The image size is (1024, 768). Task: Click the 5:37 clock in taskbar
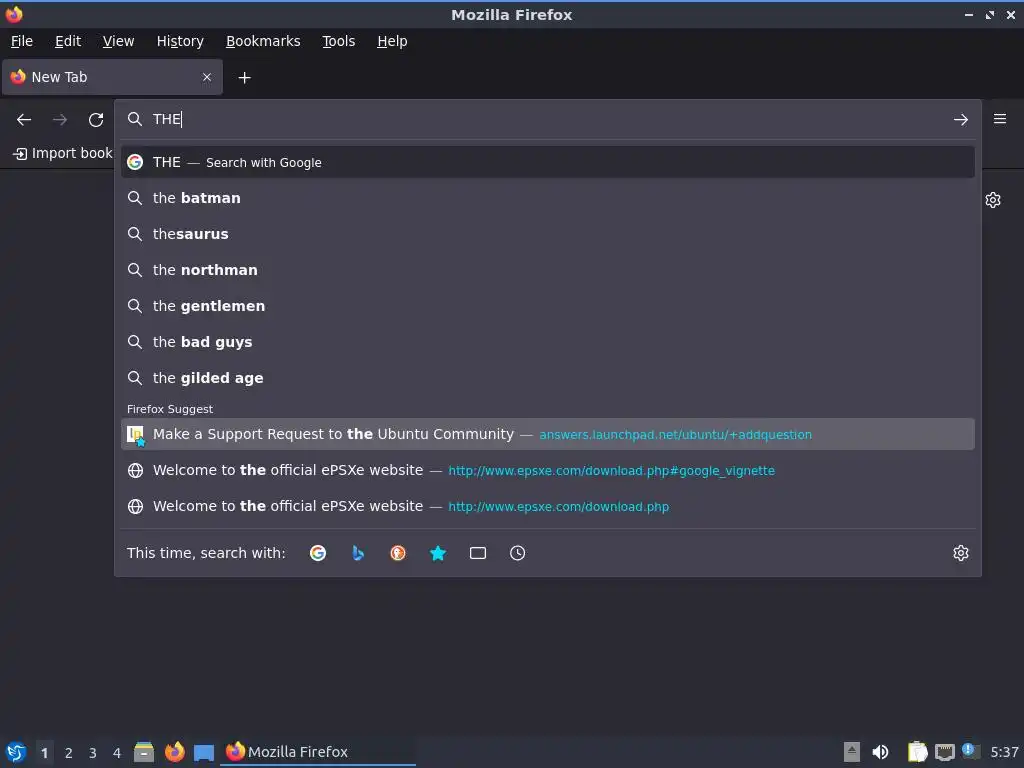click(1004, 752)
